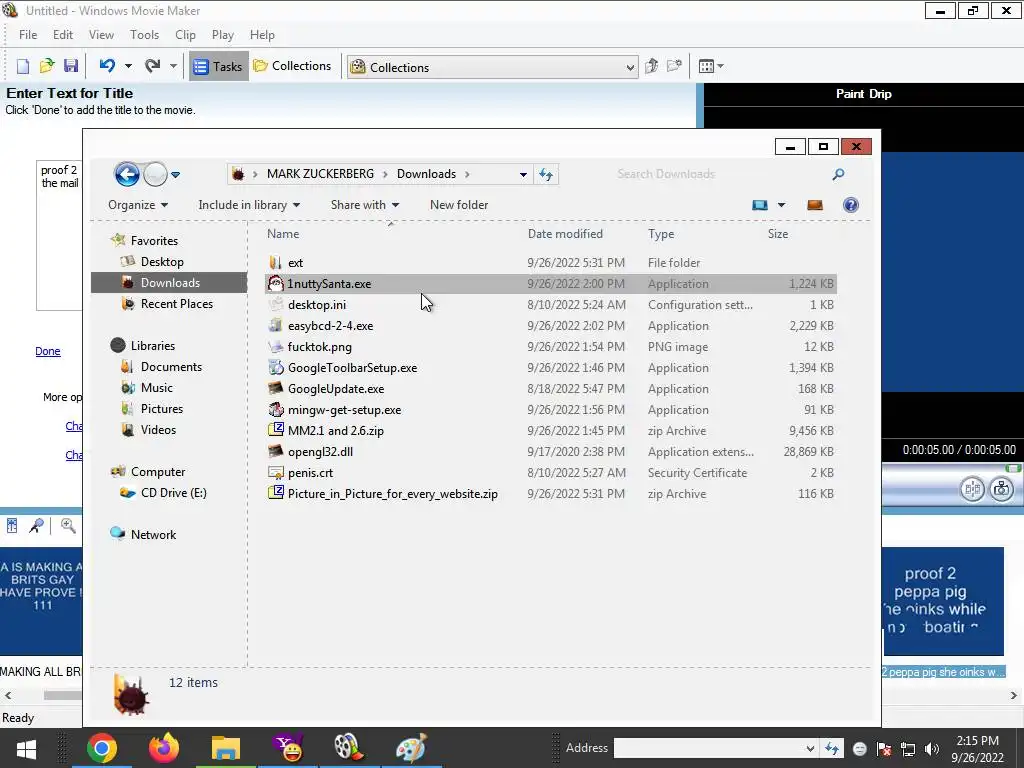1024x768 pixels.
Task: Open the Include in library menu
Action: coord(249,205)
